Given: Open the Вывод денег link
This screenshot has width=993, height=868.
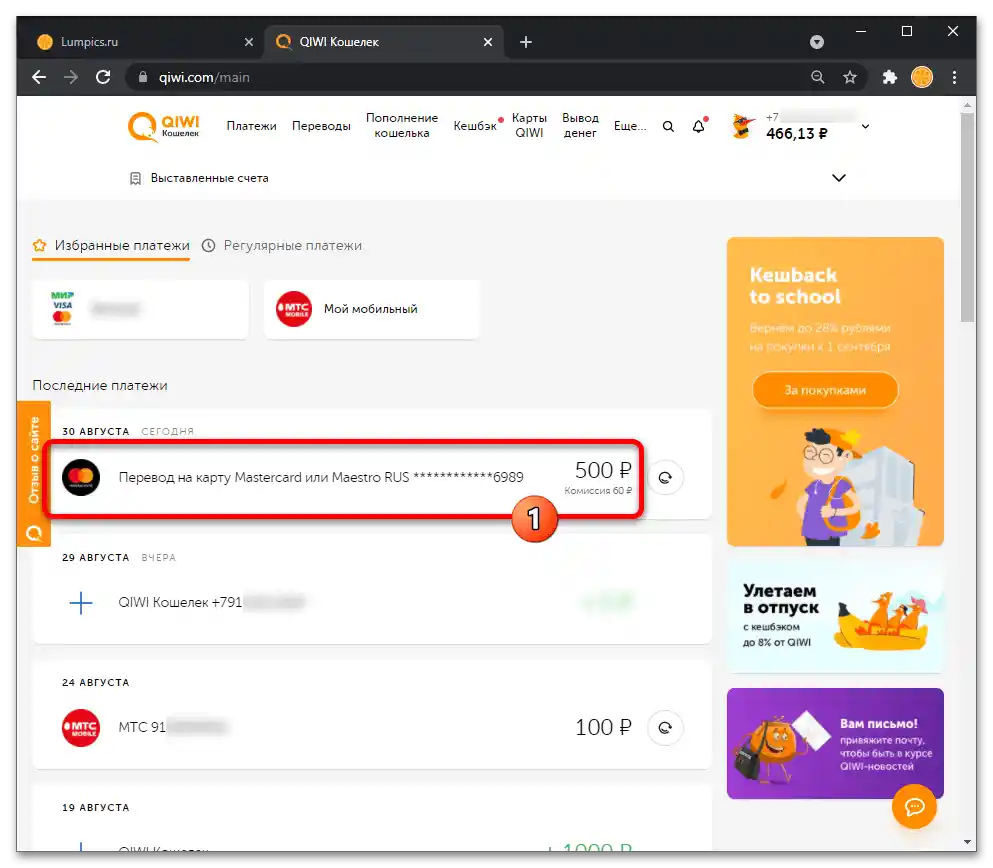Looking at the screenshot, I should pyautogui.click(x=580, y=126).
